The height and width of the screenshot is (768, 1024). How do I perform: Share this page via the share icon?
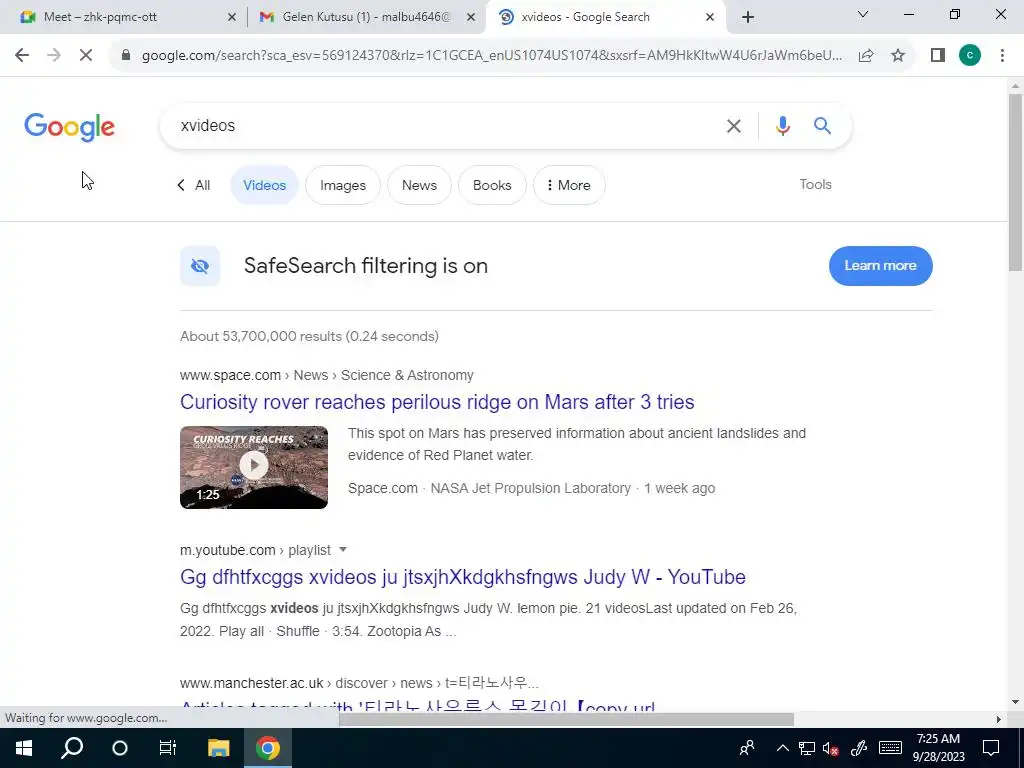click(866, 56)
